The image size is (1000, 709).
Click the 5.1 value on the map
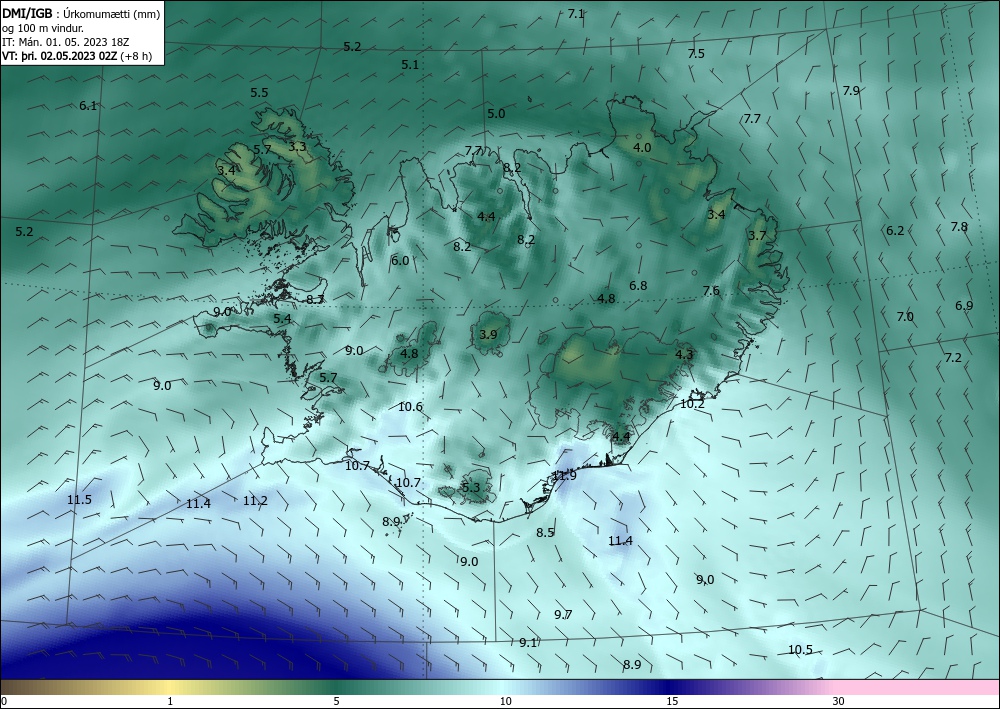pos(410,64)
